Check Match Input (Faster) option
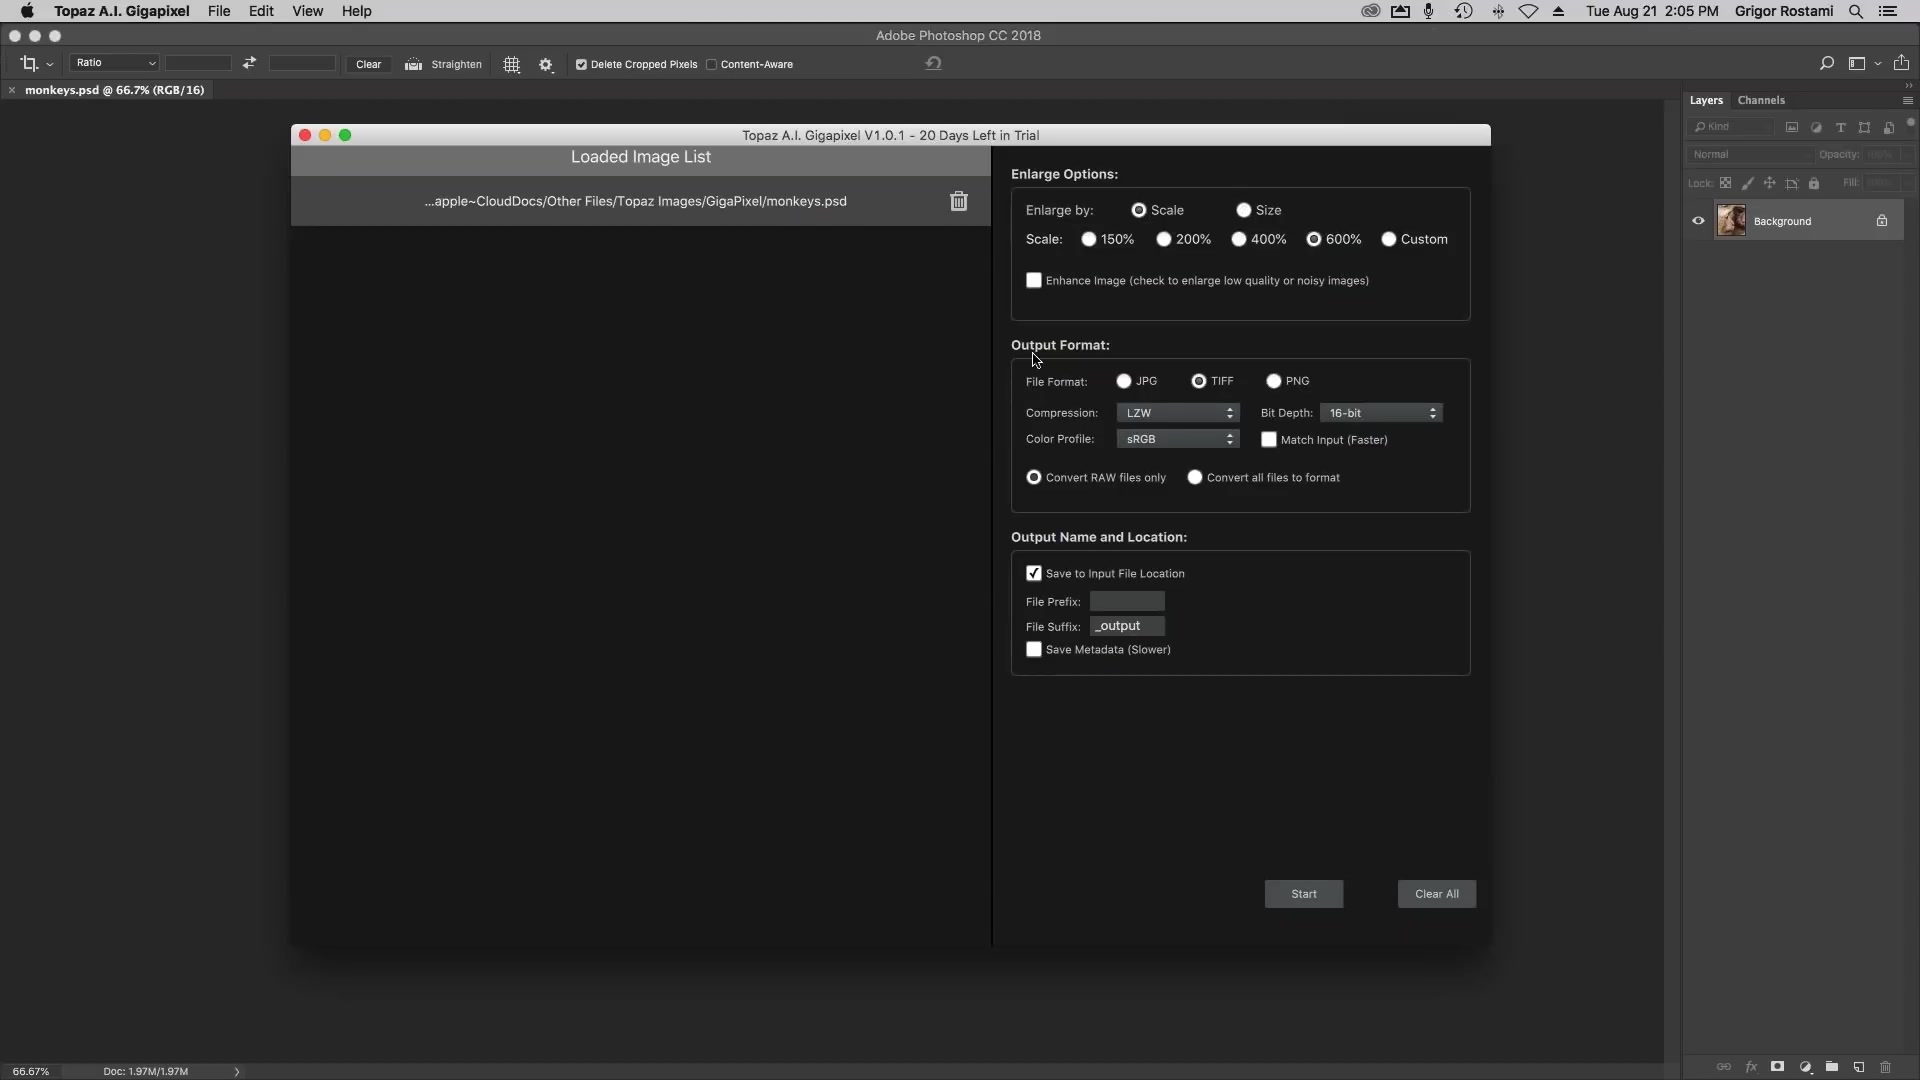This screenshot has height=1080, width=1920. click(x=1268, y=440)
